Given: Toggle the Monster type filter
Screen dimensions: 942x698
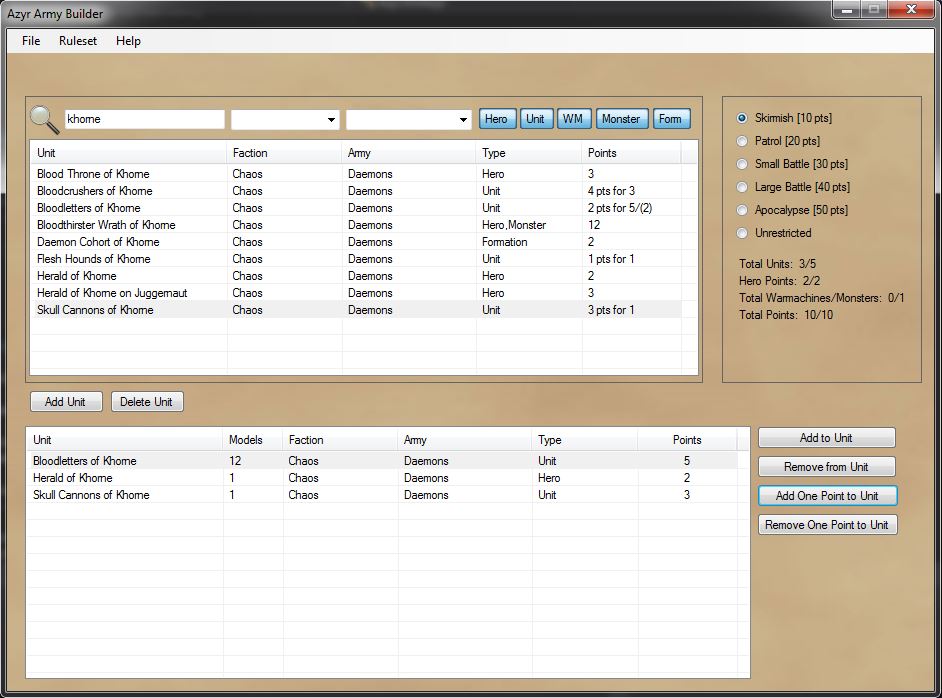Looking at the screenshot, I should coord(621,119).
